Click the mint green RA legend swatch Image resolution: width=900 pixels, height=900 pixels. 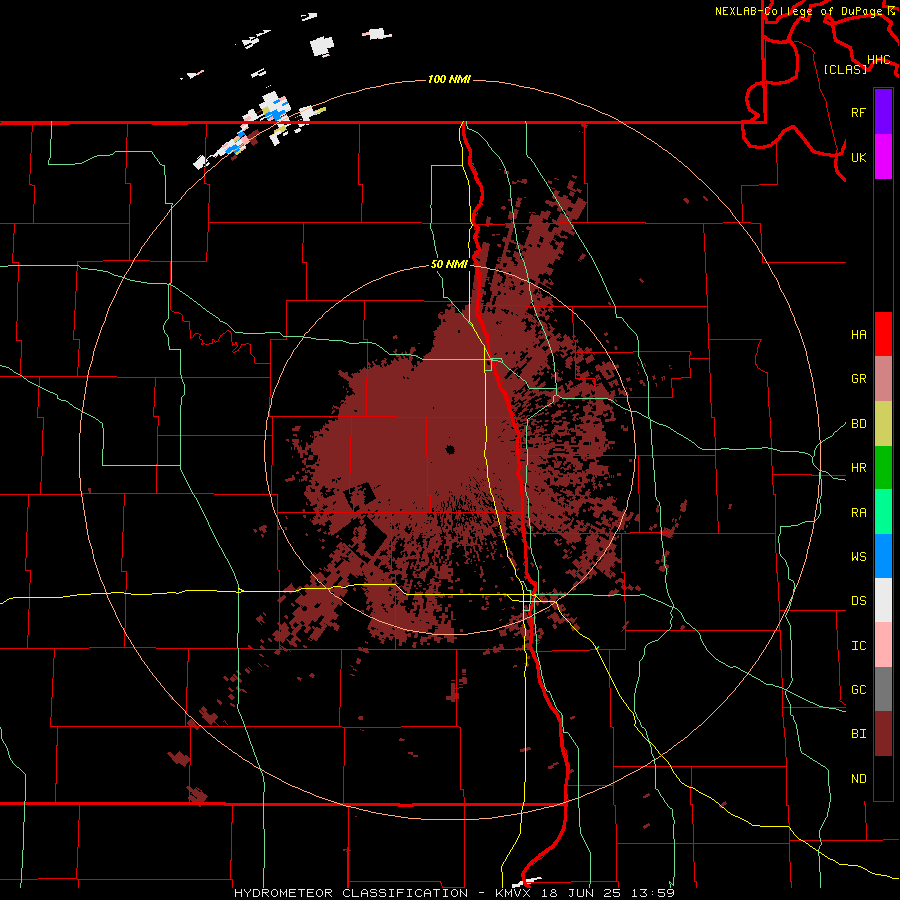(x=883, y=512)
